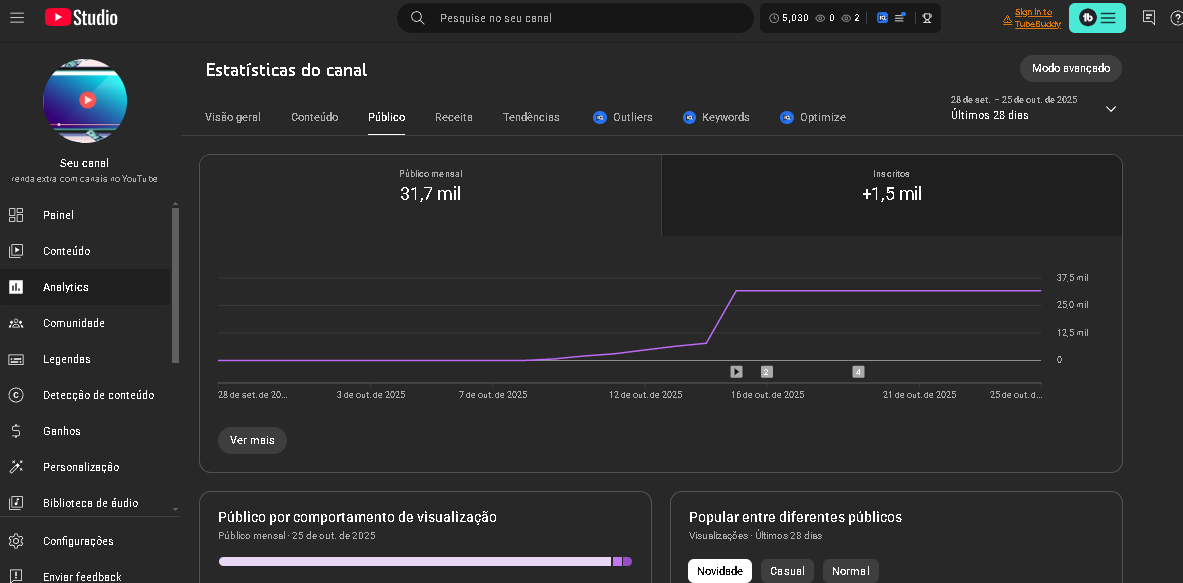This screenshot has width=1183, height=583.
Task: Open Ganhos in the sidebar
Action: point(61,431)
